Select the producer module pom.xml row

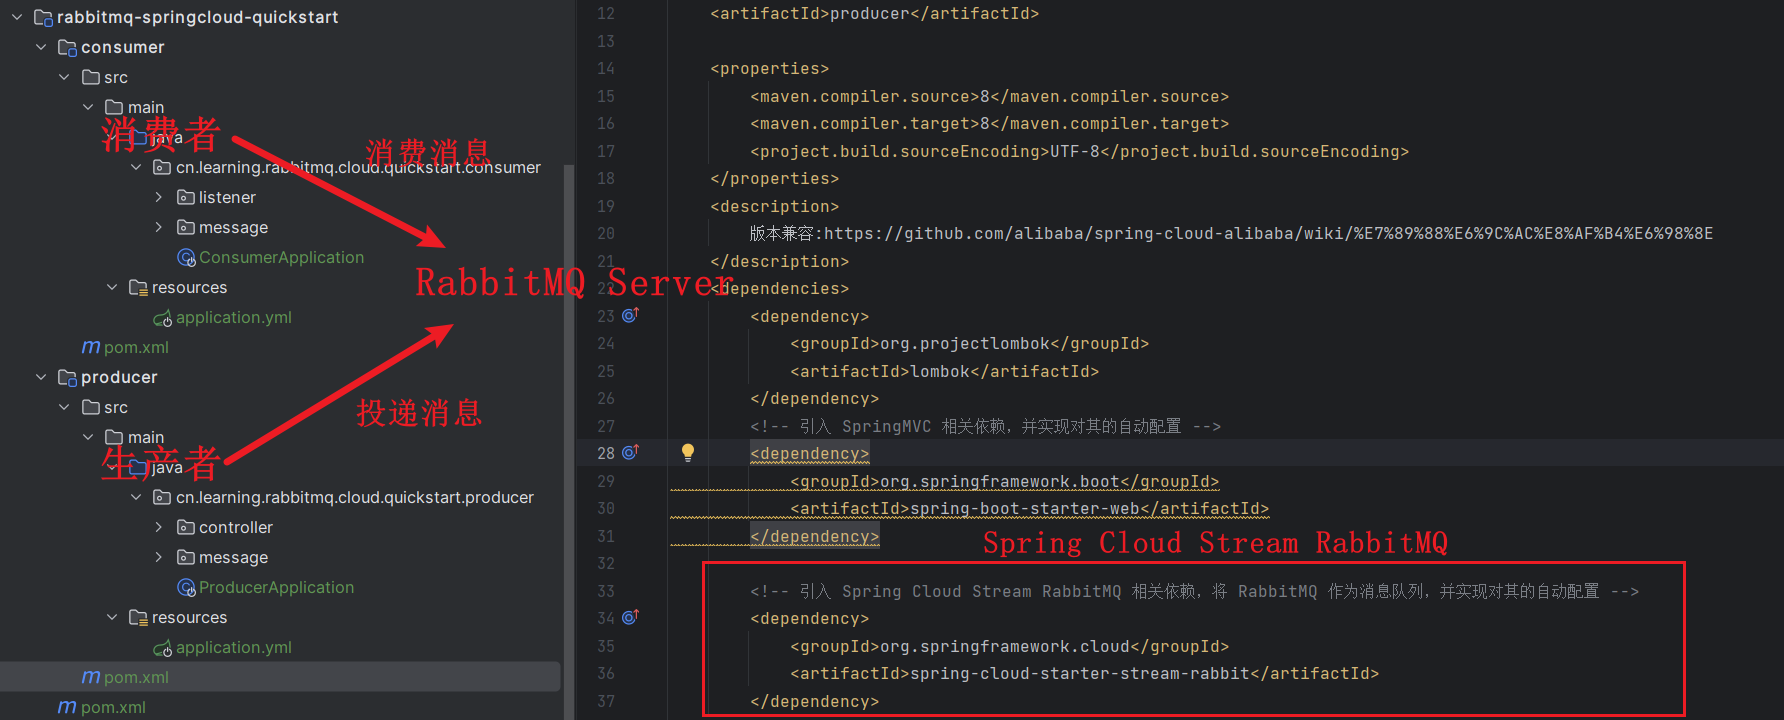pos(280,677)
